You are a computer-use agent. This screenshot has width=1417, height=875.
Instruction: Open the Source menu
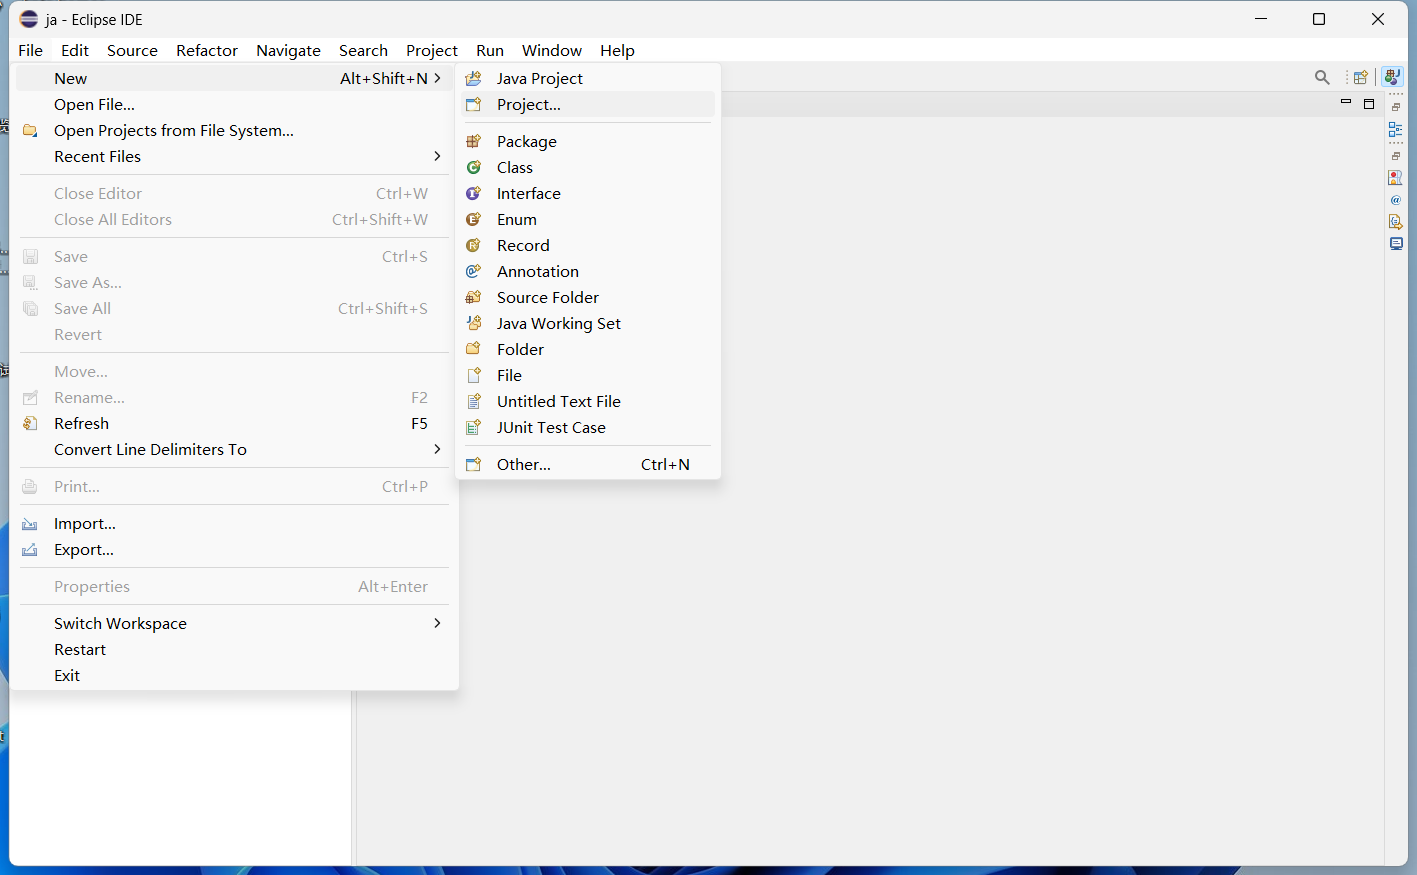pos(132,50)
